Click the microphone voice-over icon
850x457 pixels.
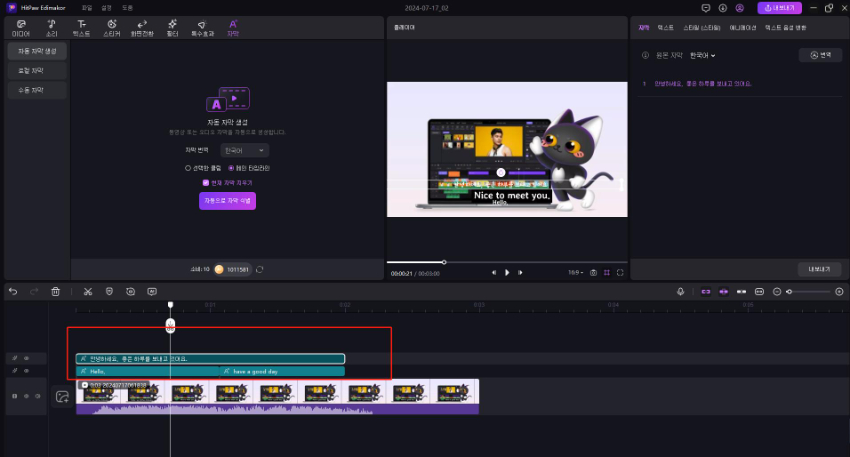coord(680,291)
